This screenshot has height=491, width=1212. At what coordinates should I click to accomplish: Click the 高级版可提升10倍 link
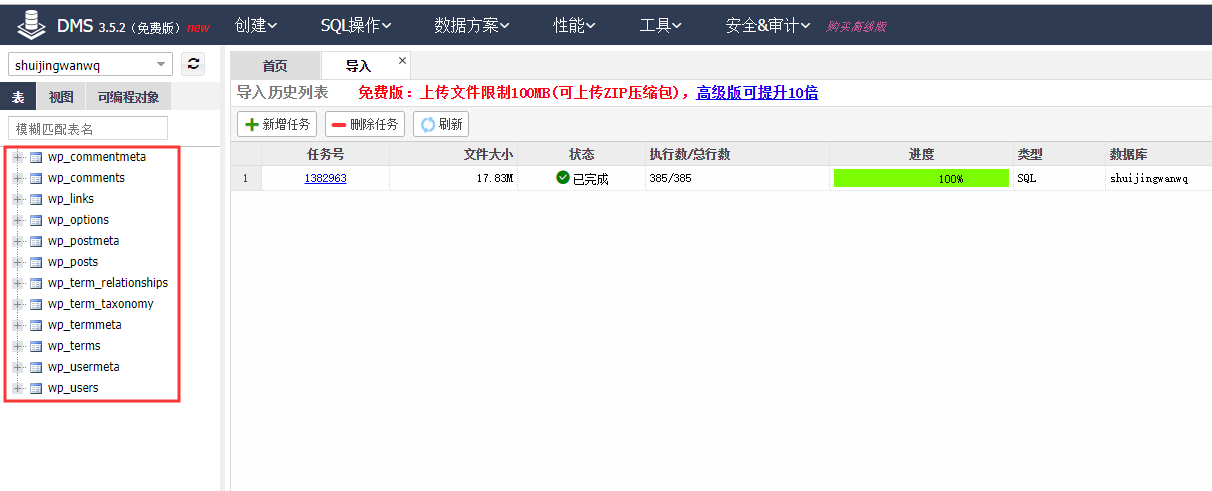tap(757, 93)
